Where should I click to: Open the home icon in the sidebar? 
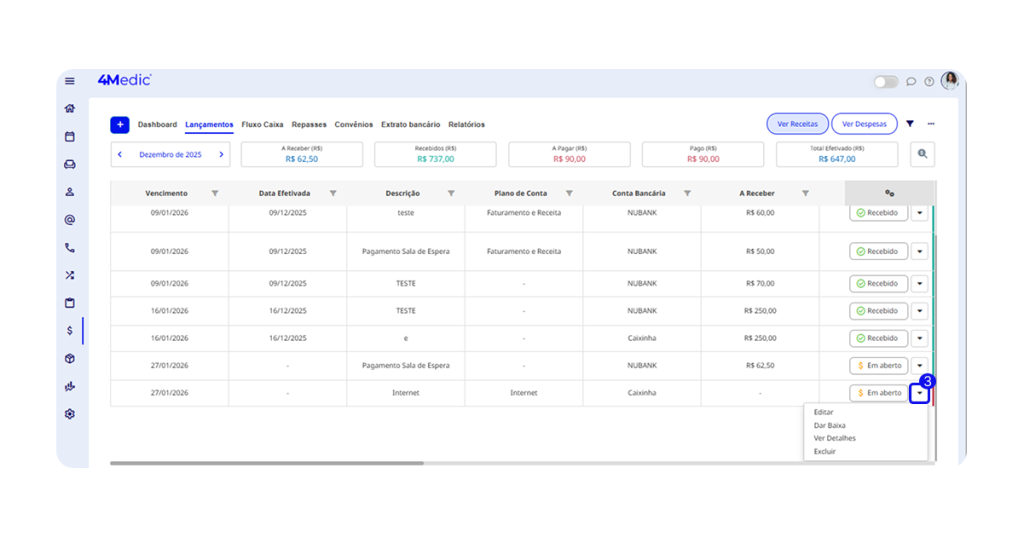(70, 109)
